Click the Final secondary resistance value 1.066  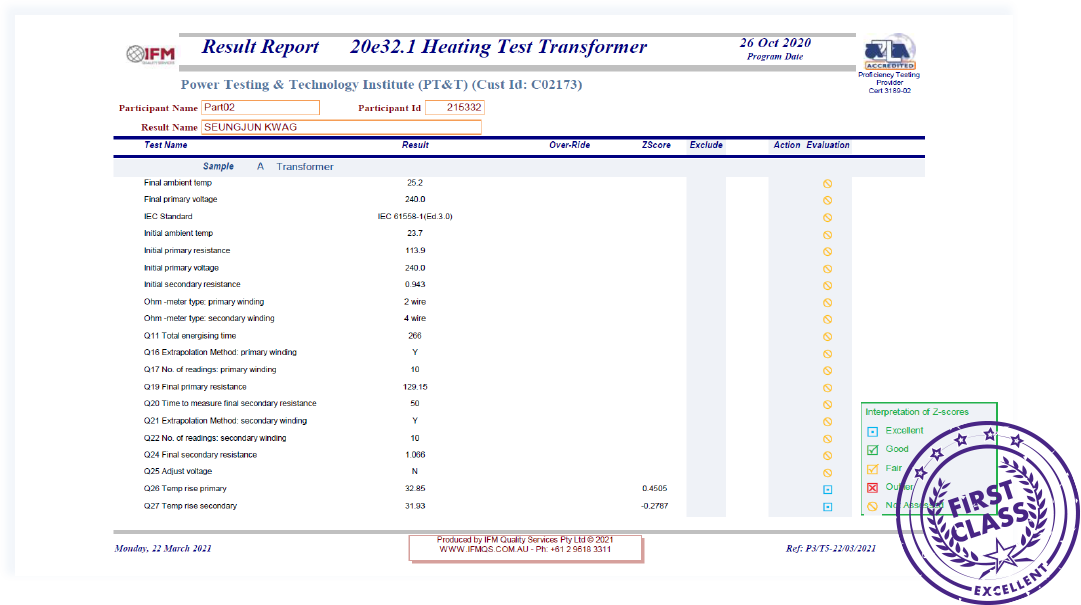(415, 455)
